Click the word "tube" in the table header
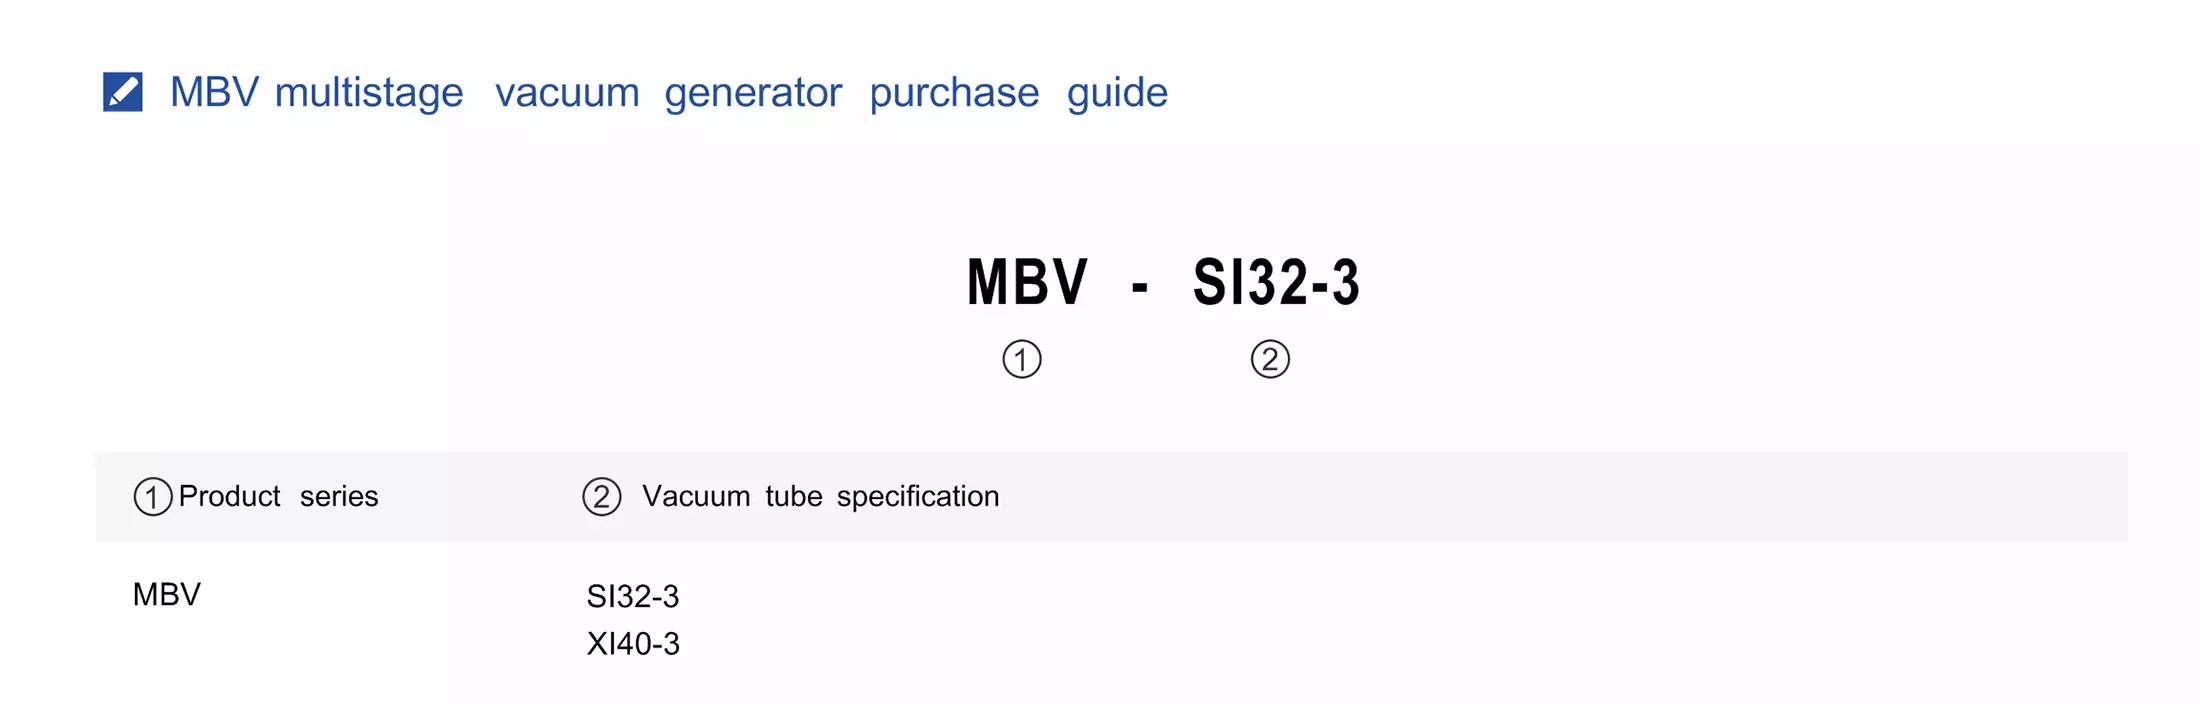This screenshot has width=2200, height=704. pyautogui.click(x=794, y=496)
